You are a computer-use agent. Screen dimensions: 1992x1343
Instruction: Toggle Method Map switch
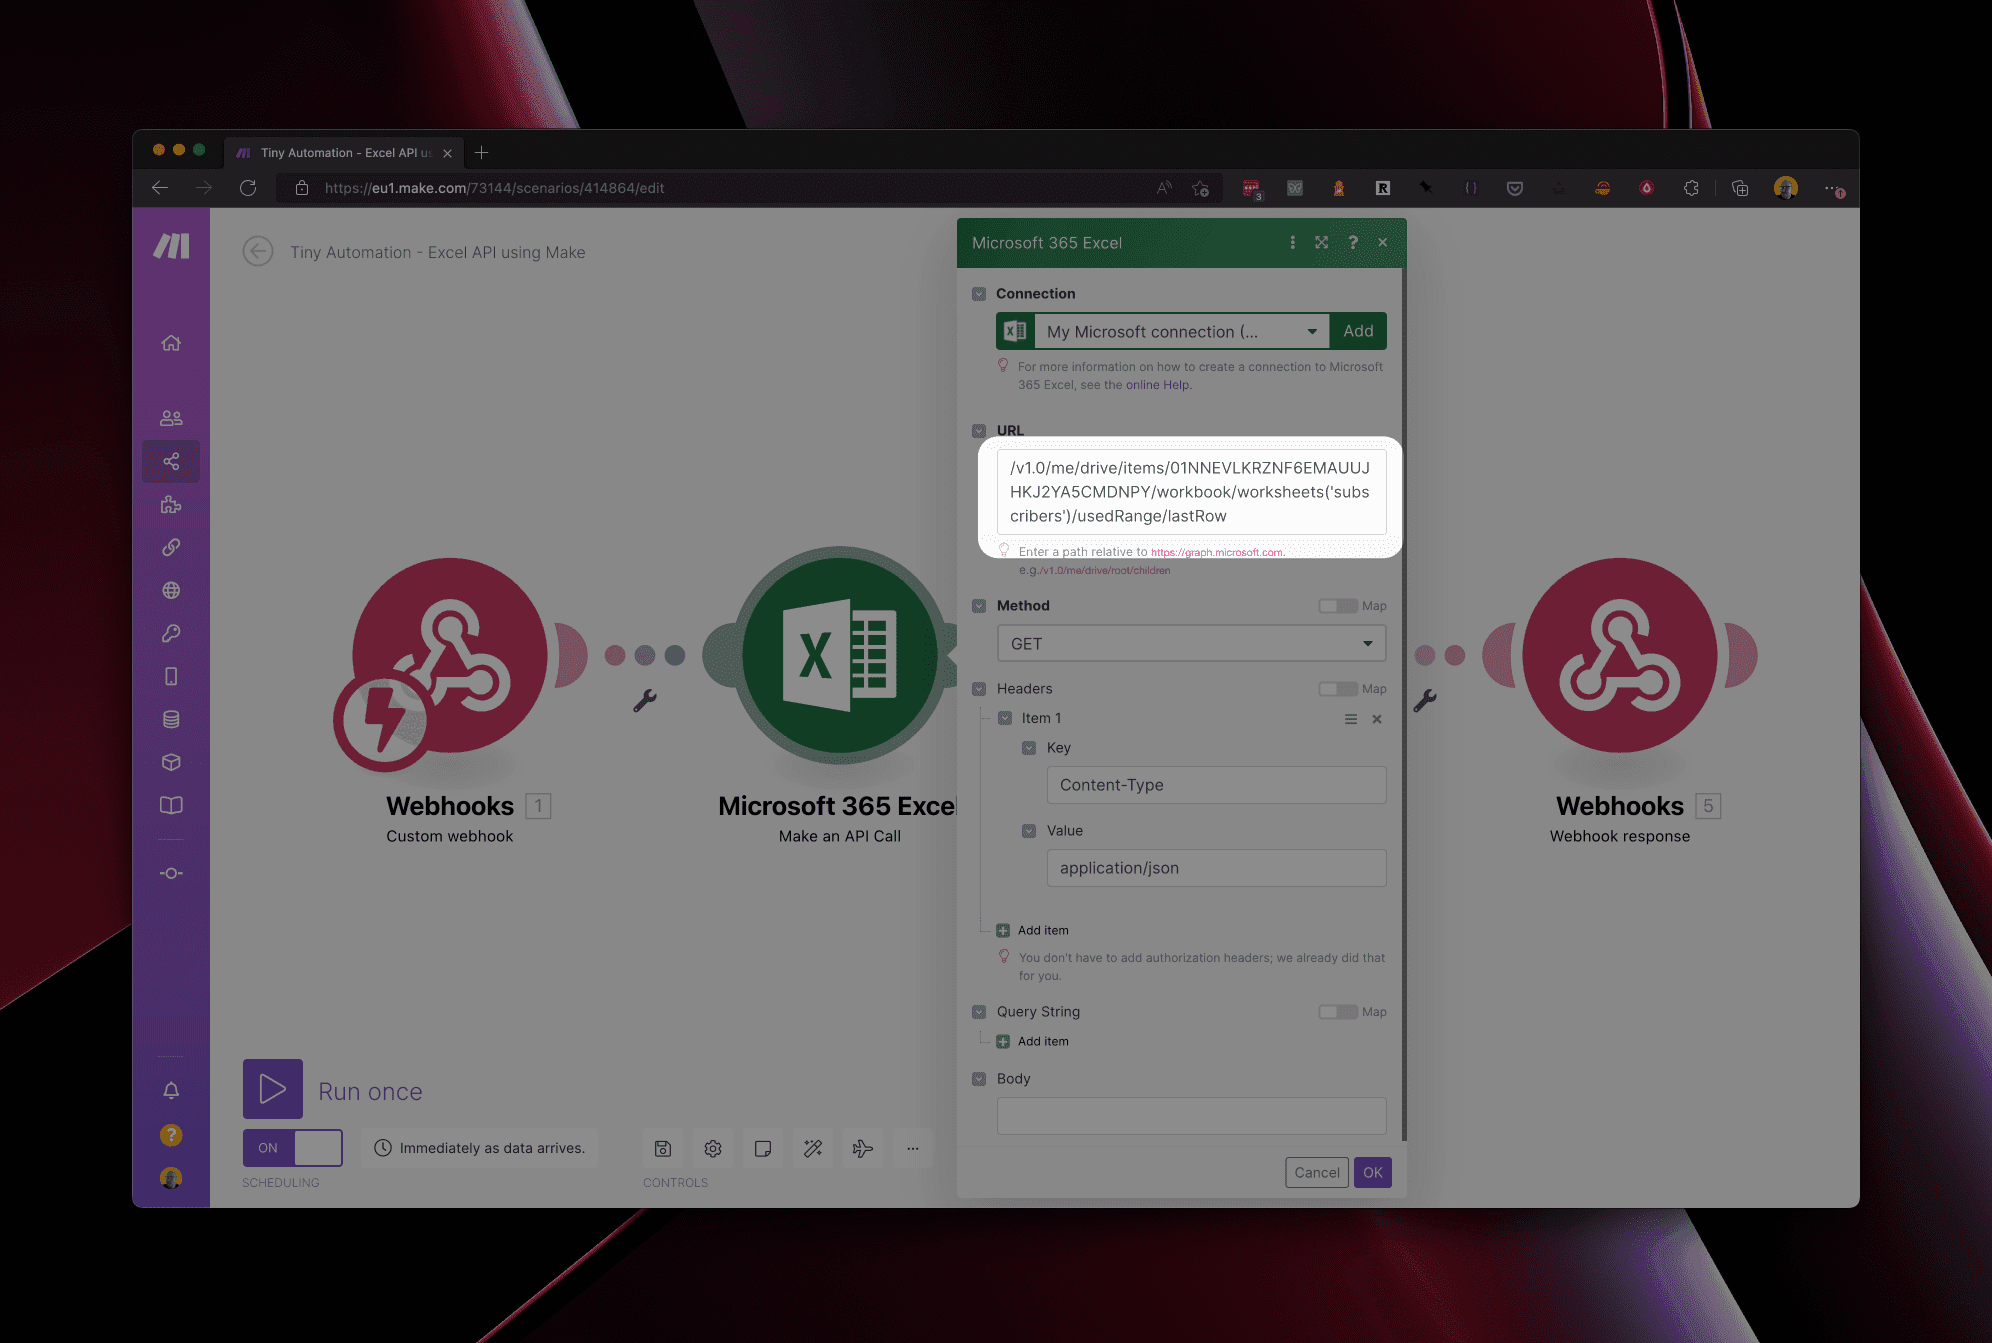1338,606
